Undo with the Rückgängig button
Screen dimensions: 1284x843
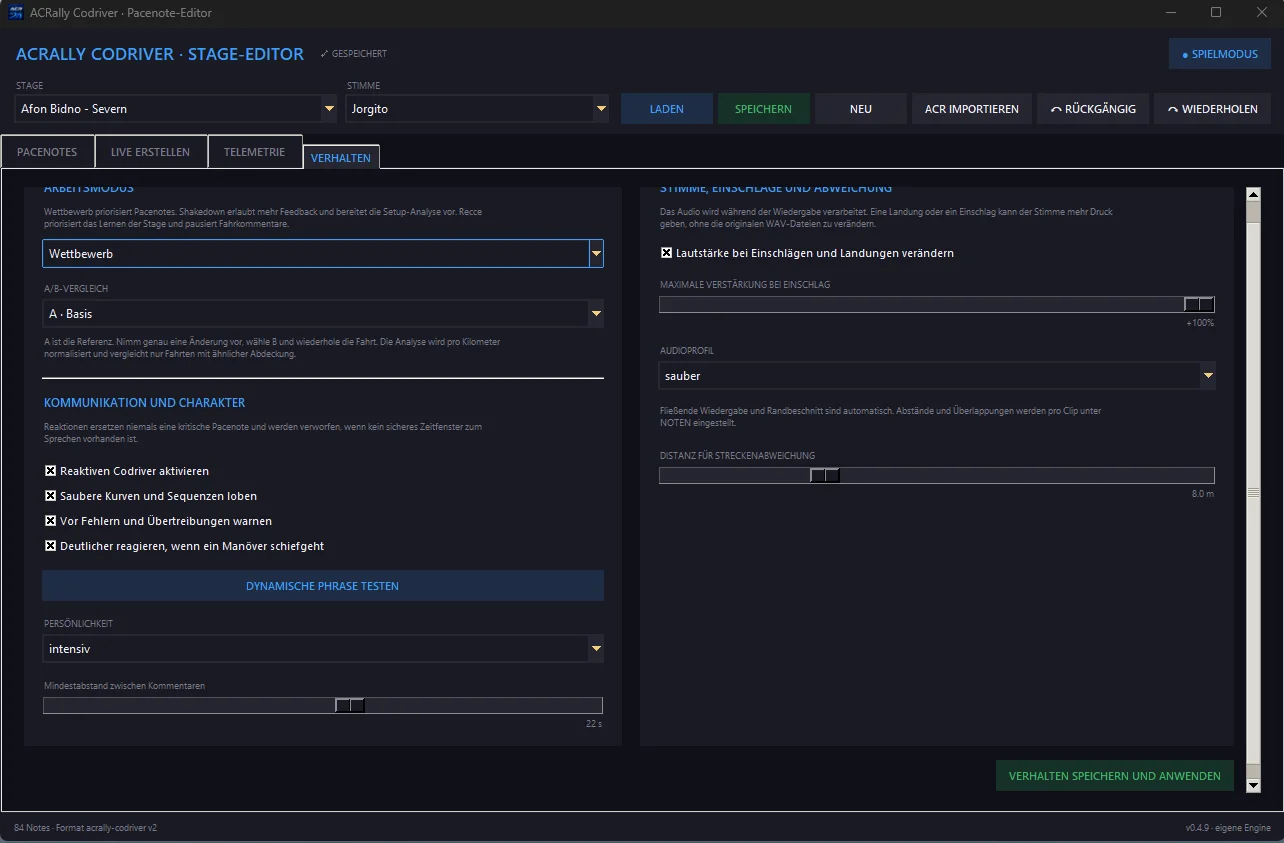[1093, 109]
